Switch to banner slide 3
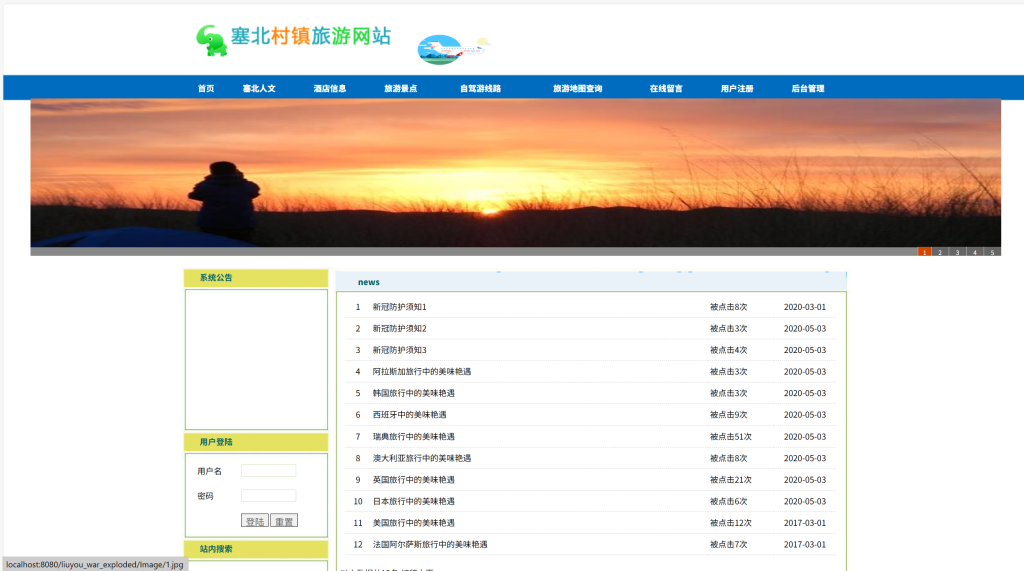This screenshot has width=1024, height=571. 958,252
